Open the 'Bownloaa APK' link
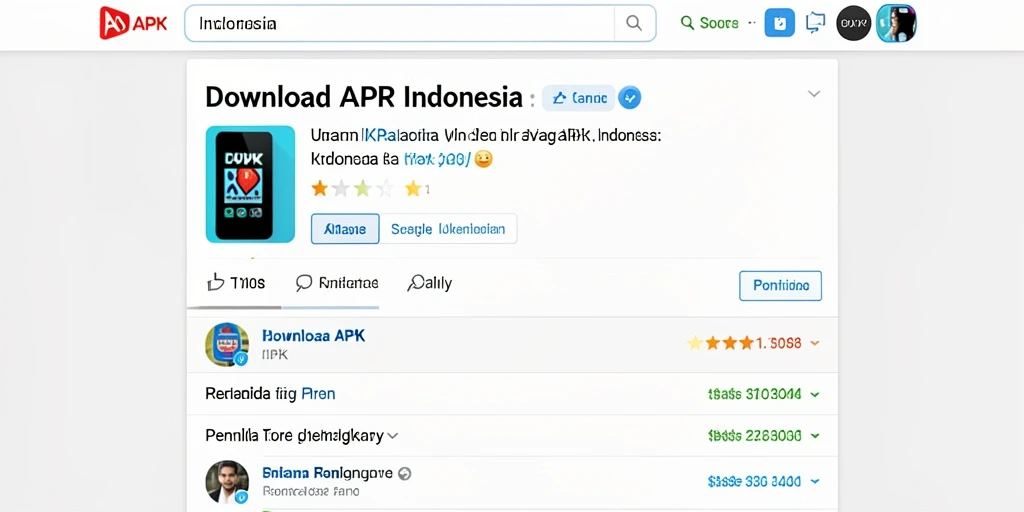Viewport: 1024px width, 512px height. point(313,336)
